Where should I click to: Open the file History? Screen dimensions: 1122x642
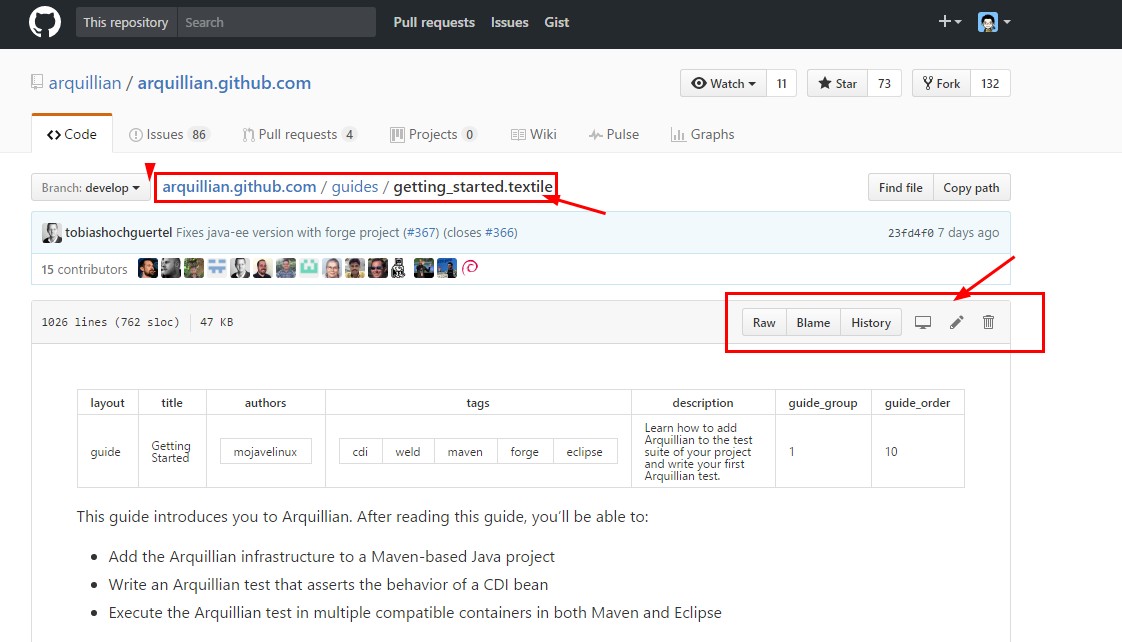click(871, 323)
